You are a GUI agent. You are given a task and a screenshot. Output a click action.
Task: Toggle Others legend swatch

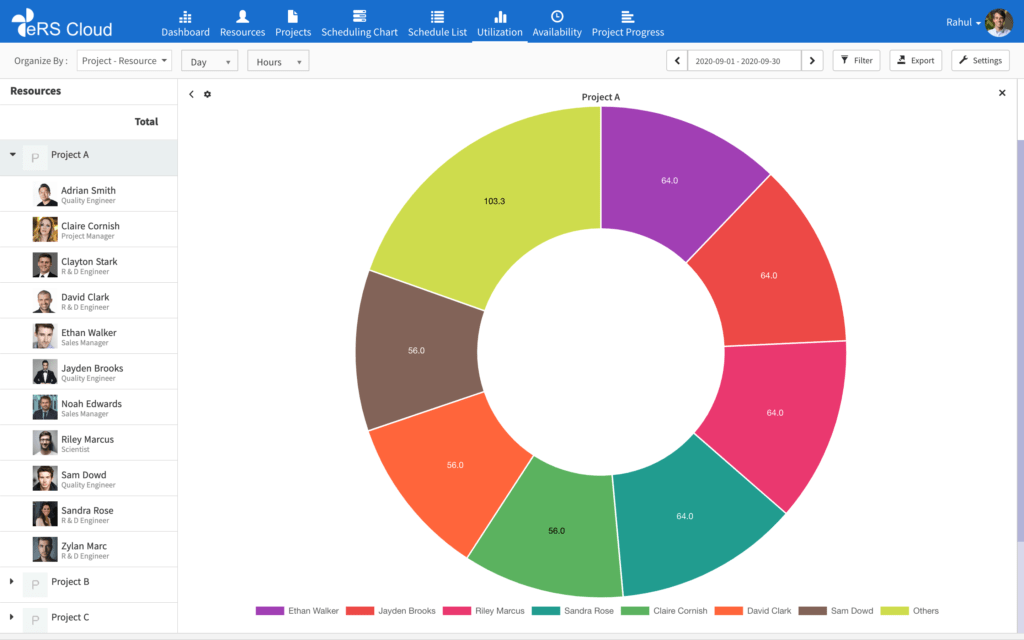895,611
